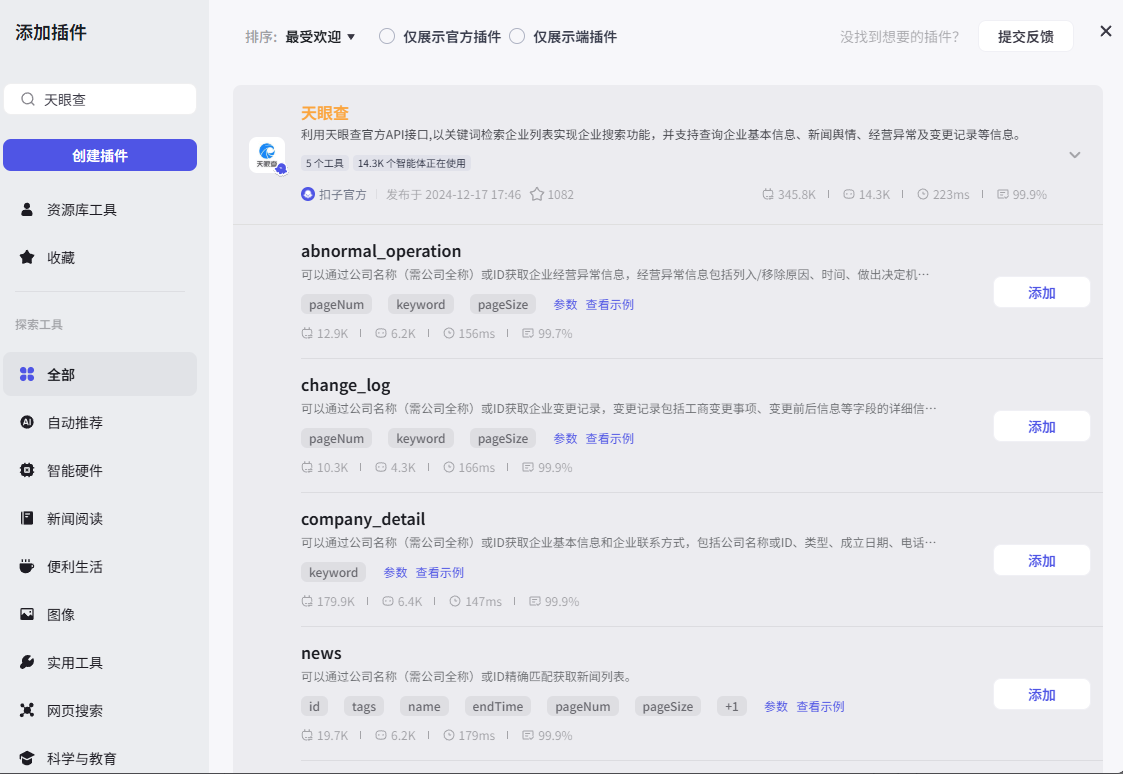Add the company_detail tool
1123x774 pixels.
pos(1041,560)
